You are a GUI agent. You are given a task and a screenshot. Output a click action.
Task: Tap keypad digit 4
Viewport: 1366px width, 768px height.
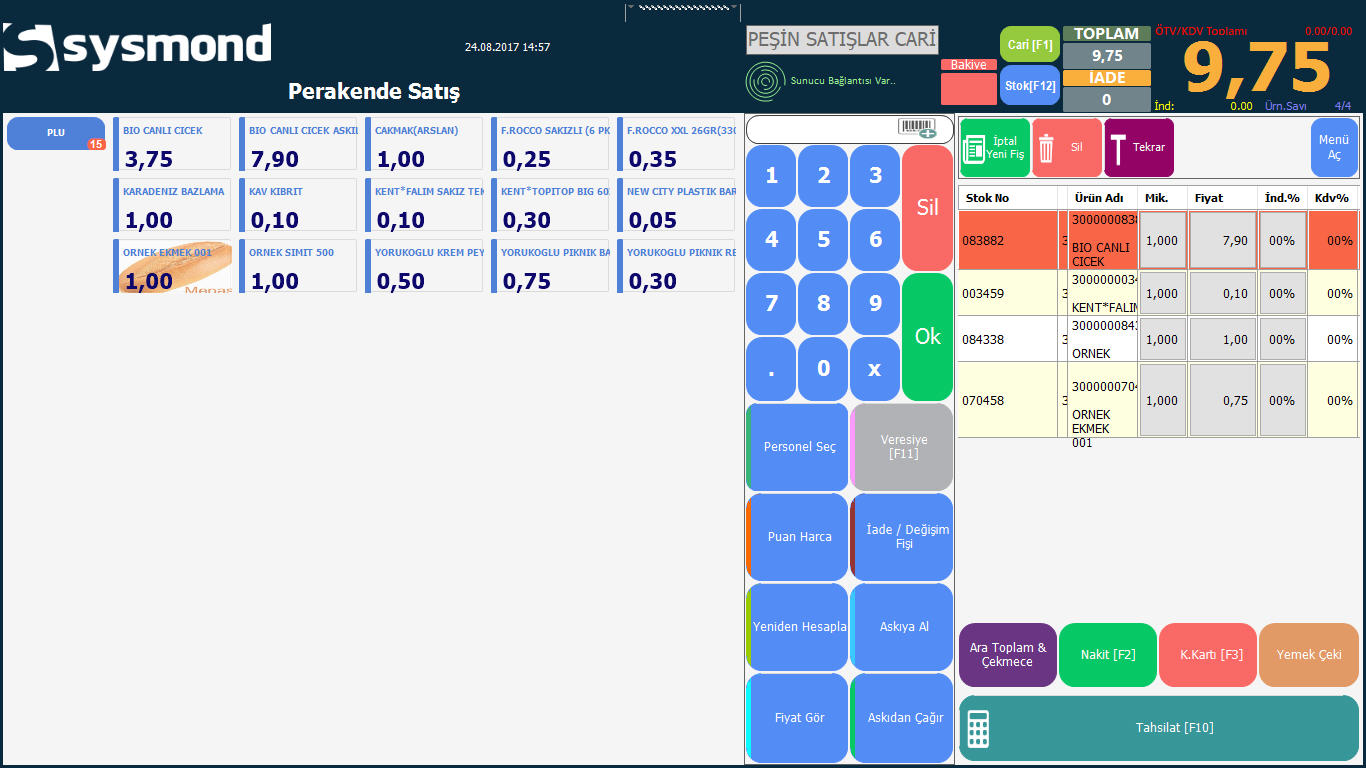point(771,240)
